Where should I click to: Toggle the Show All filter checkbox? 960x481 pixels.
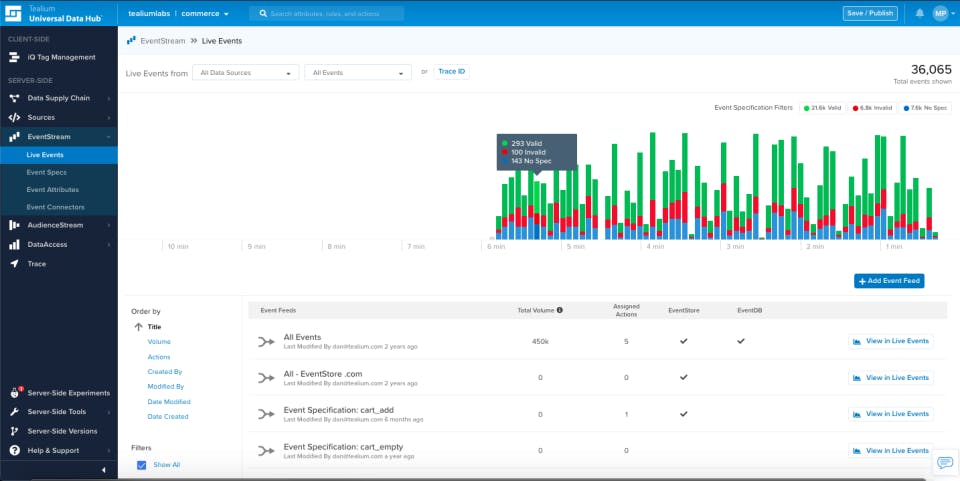coord(141,465)
